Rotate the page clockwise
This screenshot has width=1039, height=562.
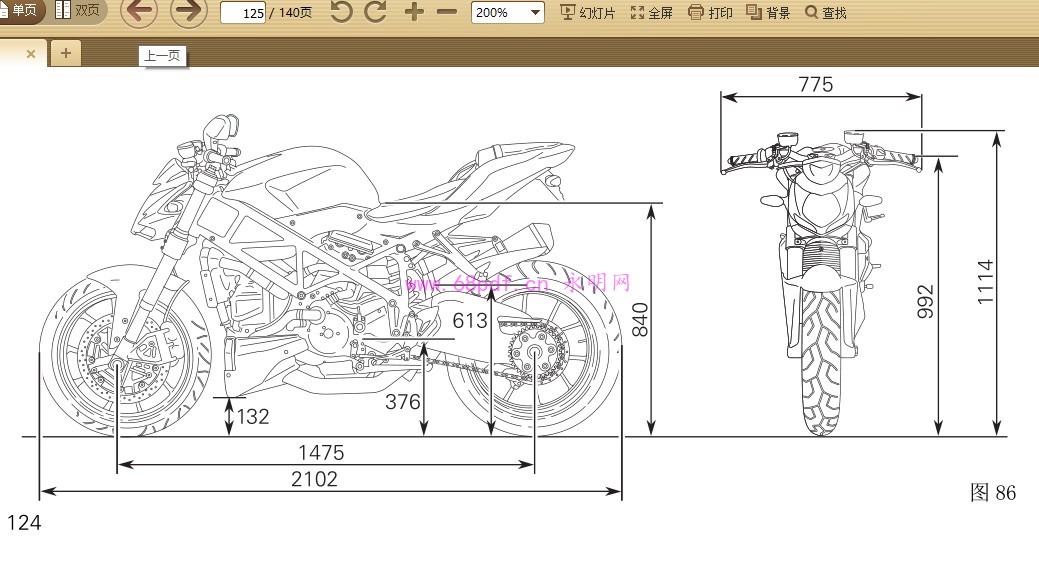click(x=375, y=12)
